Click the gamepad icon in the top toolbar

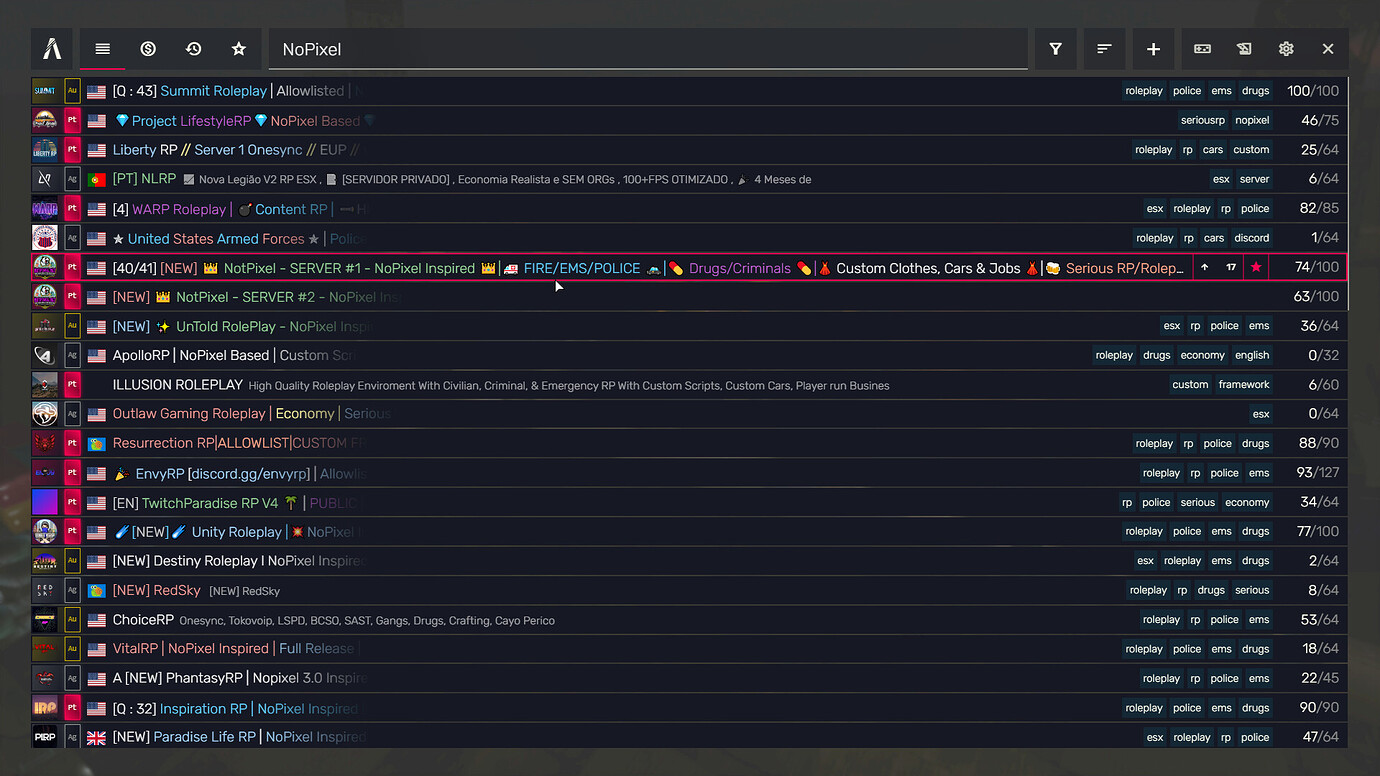1202,48
